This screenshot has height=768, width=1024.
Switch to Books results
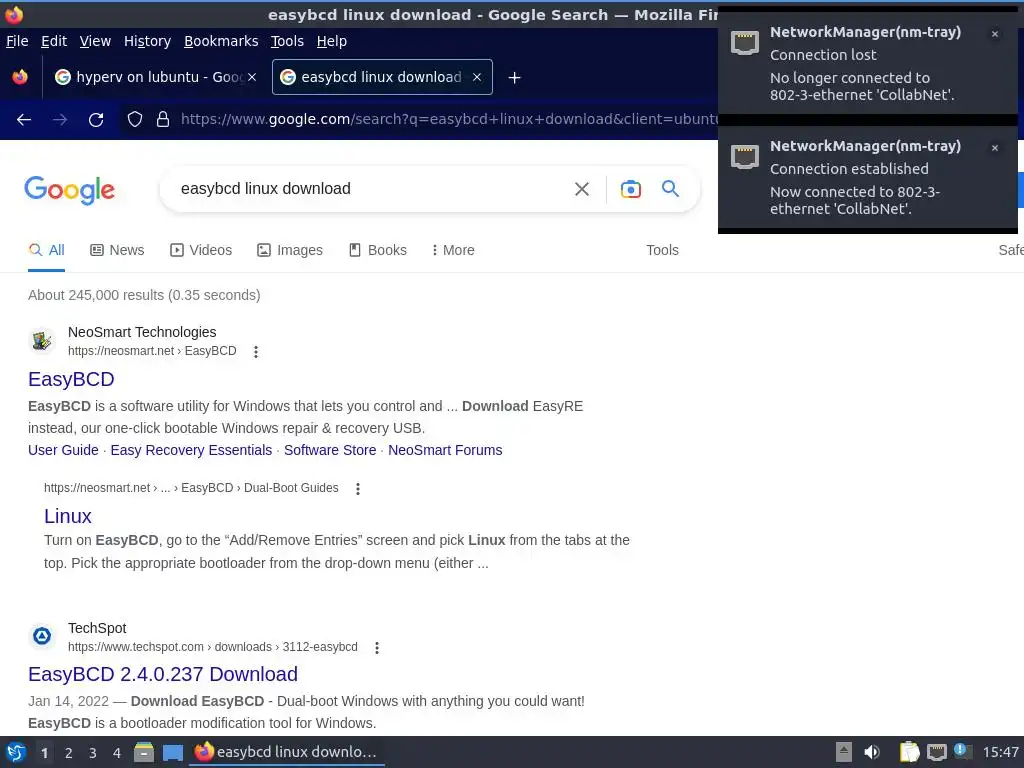pyautogui.click(x=377, y=250)
